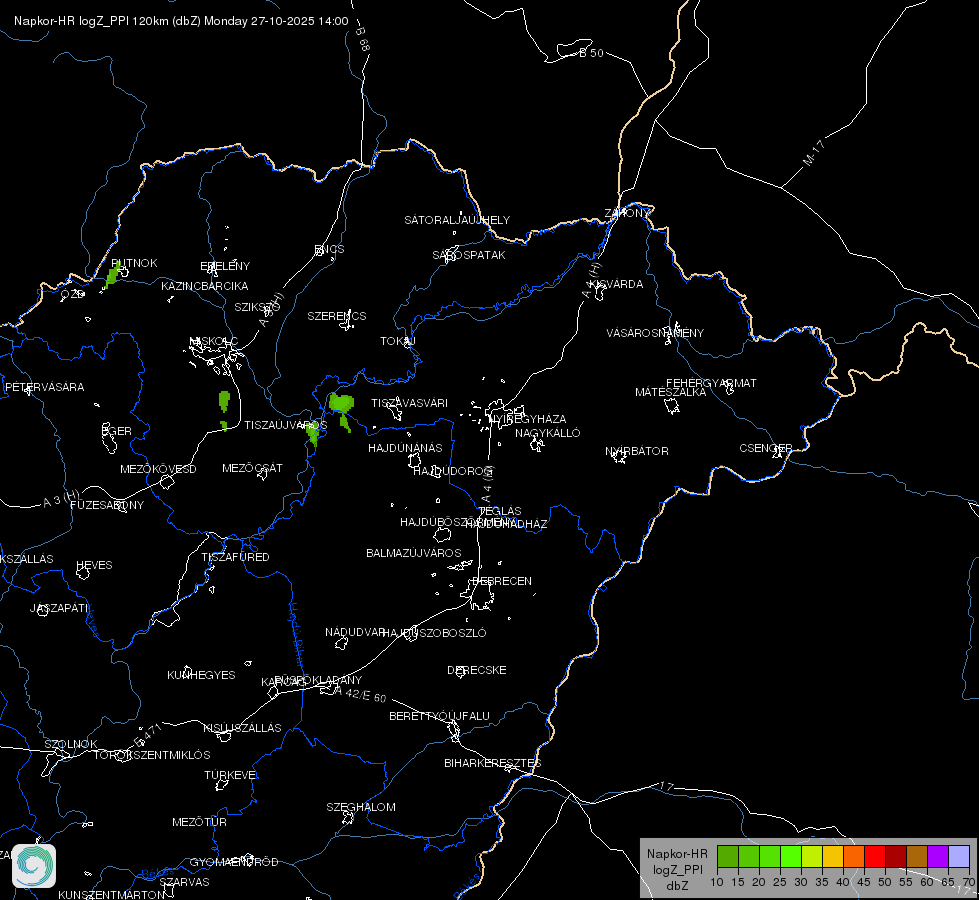Click the FEHÉRGYARMAT town label

711,383
